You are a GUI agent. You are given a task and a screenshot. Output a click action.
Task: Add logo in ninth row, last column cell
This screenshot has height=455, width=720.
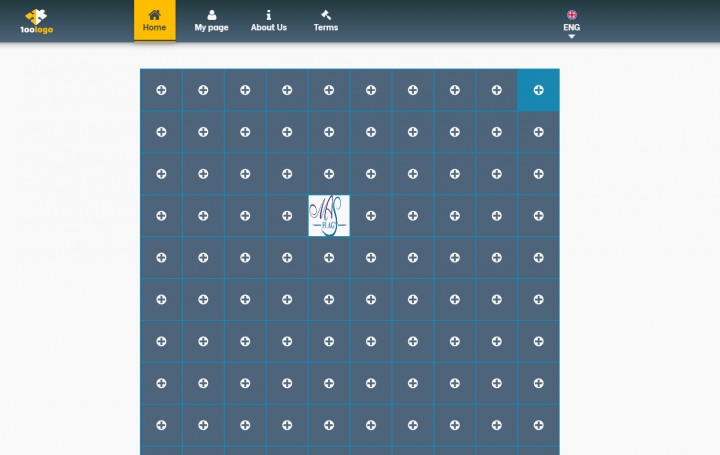point(539,425)
